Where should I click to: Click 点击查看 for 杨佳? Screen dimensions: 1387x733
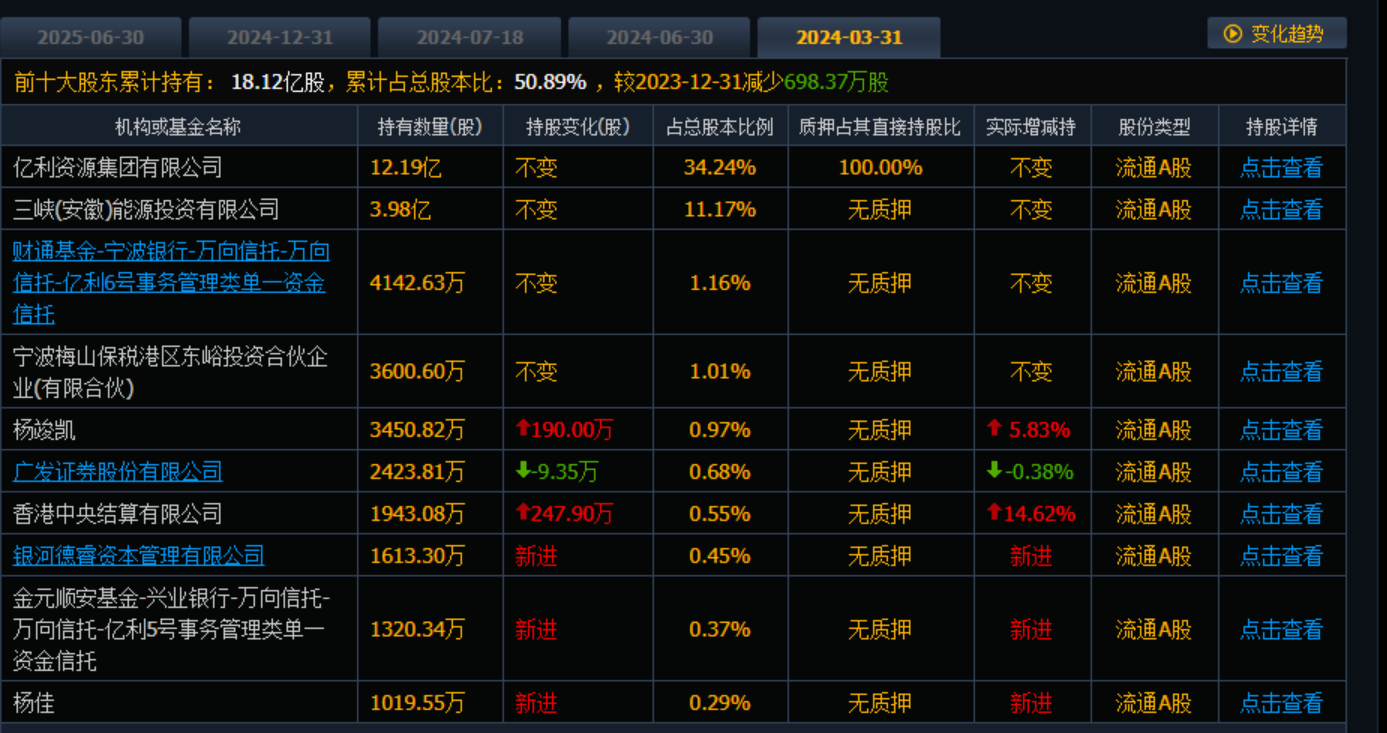pyautogui.click(x=1281, y=703)
